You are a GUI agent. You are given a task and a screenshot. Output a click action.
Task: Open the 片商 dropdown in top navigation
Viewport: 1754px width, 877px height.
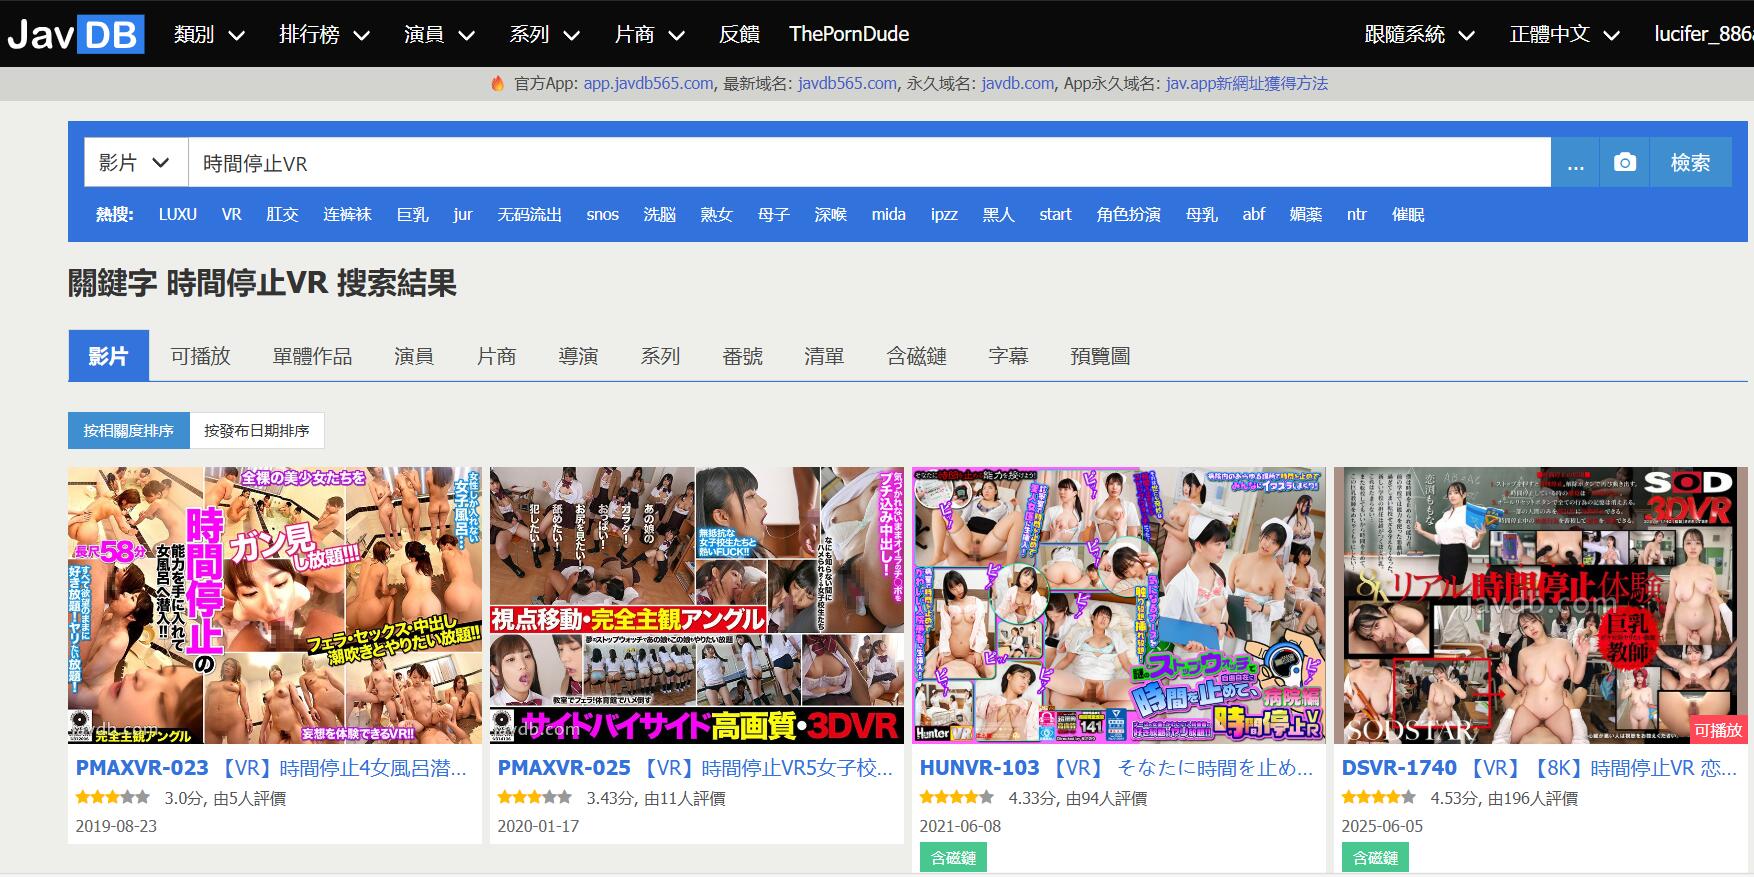(649, 34)
